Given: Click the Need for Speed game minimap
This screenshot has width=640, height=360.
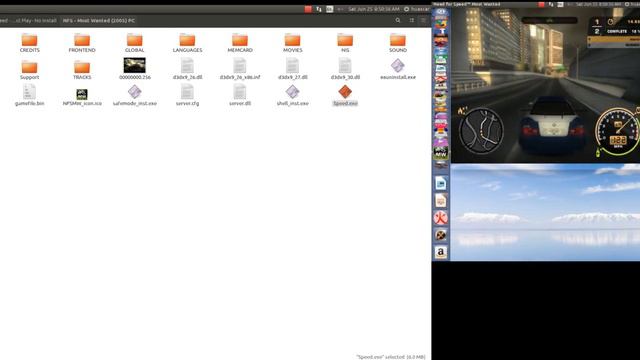Looking at the screenshot, I should pos(481,131).
